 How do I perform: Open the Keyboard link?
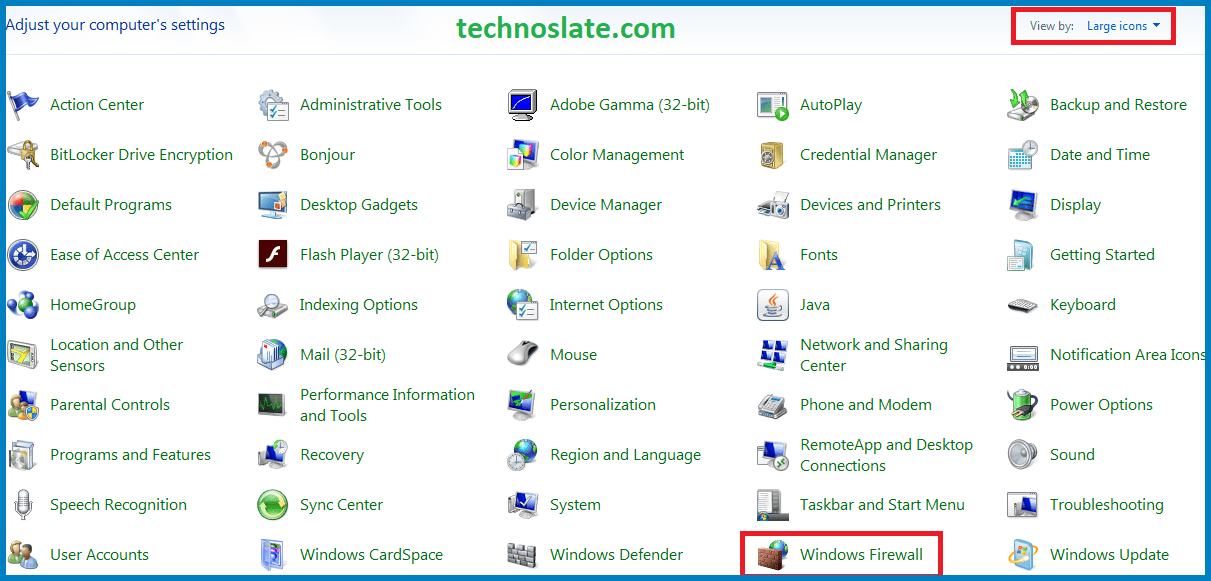click(1082, 305)
